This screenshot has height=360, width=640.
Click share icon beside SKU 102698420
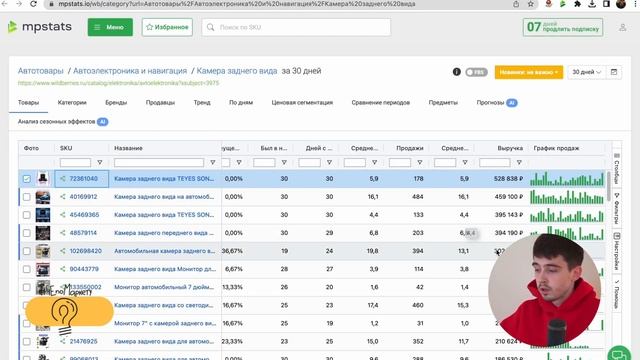[x=63, y=251]
